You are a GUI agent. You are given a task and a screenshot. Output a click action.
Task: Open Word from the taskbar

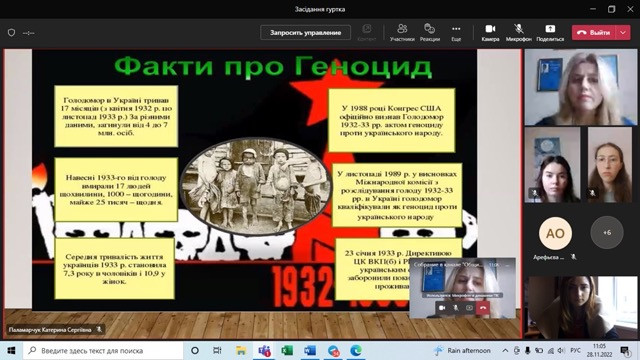click(x=310, y=351)
